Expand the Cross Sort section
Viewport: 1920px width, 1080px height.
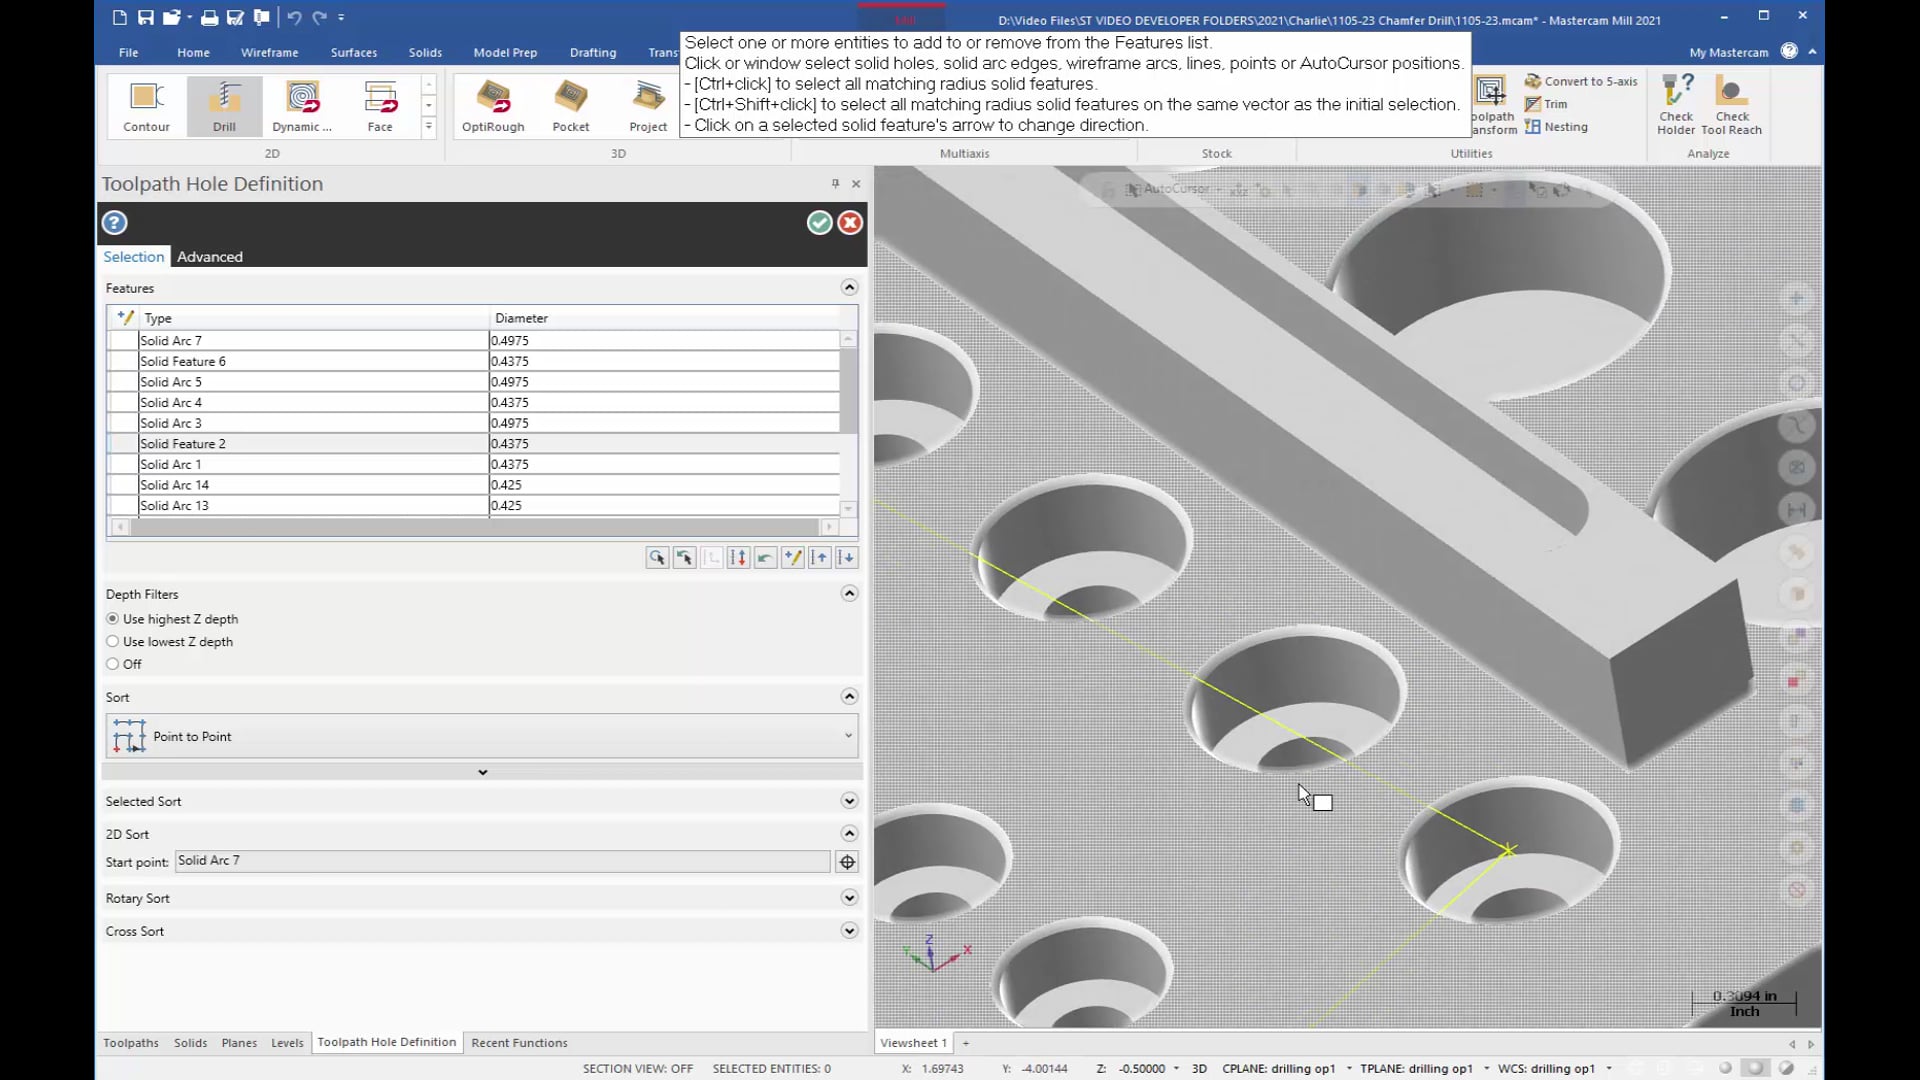tap(849, 931)
